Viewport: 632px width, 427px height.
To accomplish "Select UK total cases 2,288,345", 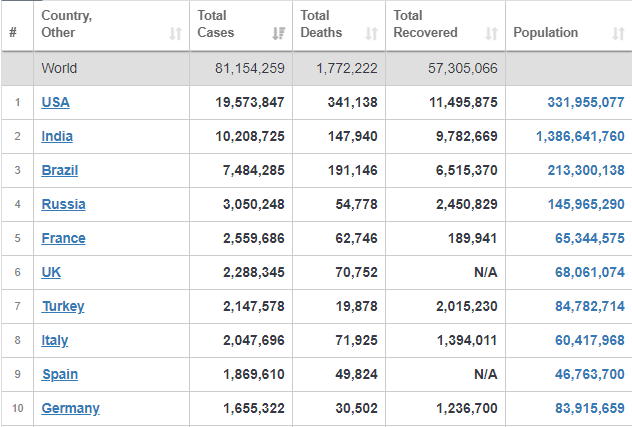I will [254, 272].
